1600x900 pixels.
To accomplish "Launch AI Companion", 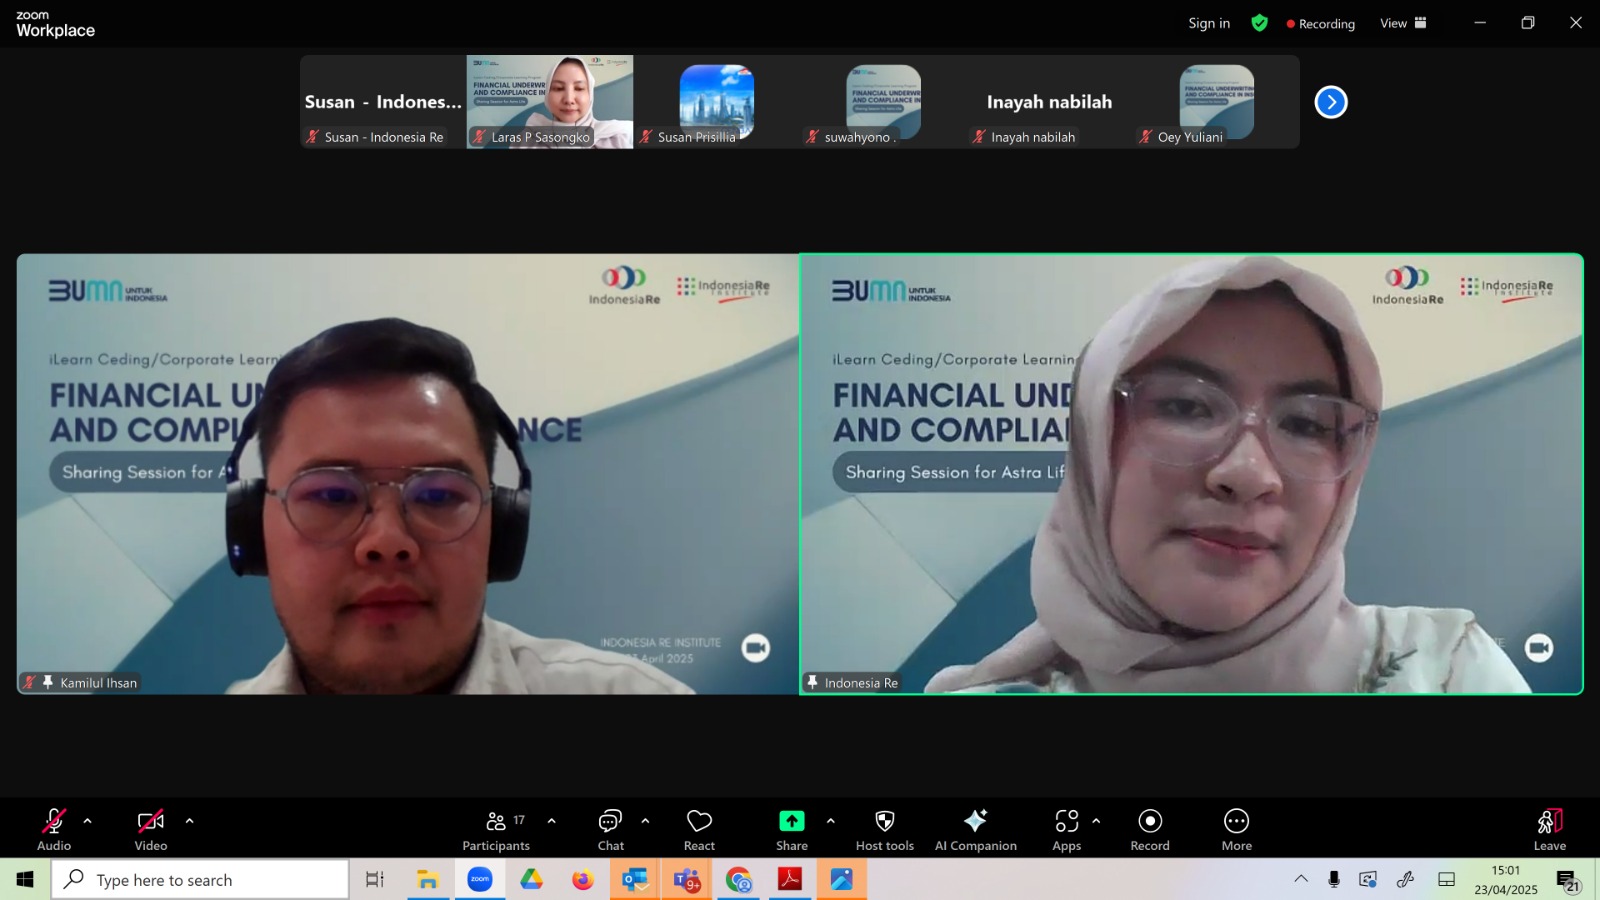I will pyautogui.click(x=976, y=830).
